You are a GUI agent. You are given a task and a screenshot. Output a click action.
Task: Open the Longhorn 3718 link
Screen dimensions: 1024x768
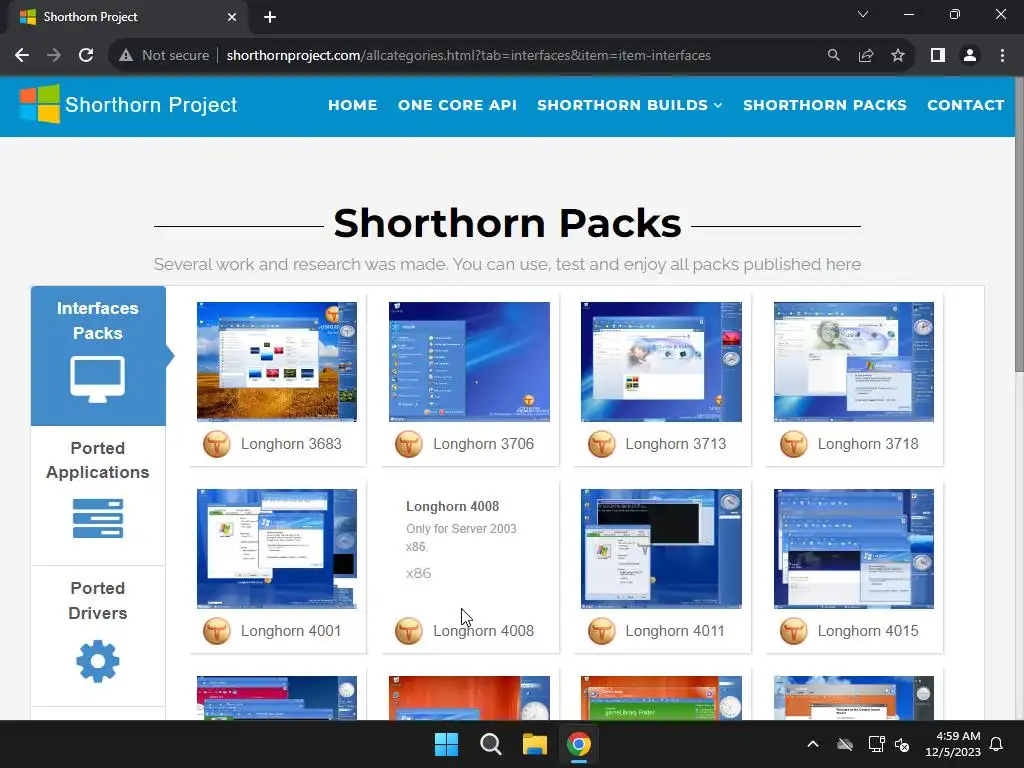pos(868,444)
